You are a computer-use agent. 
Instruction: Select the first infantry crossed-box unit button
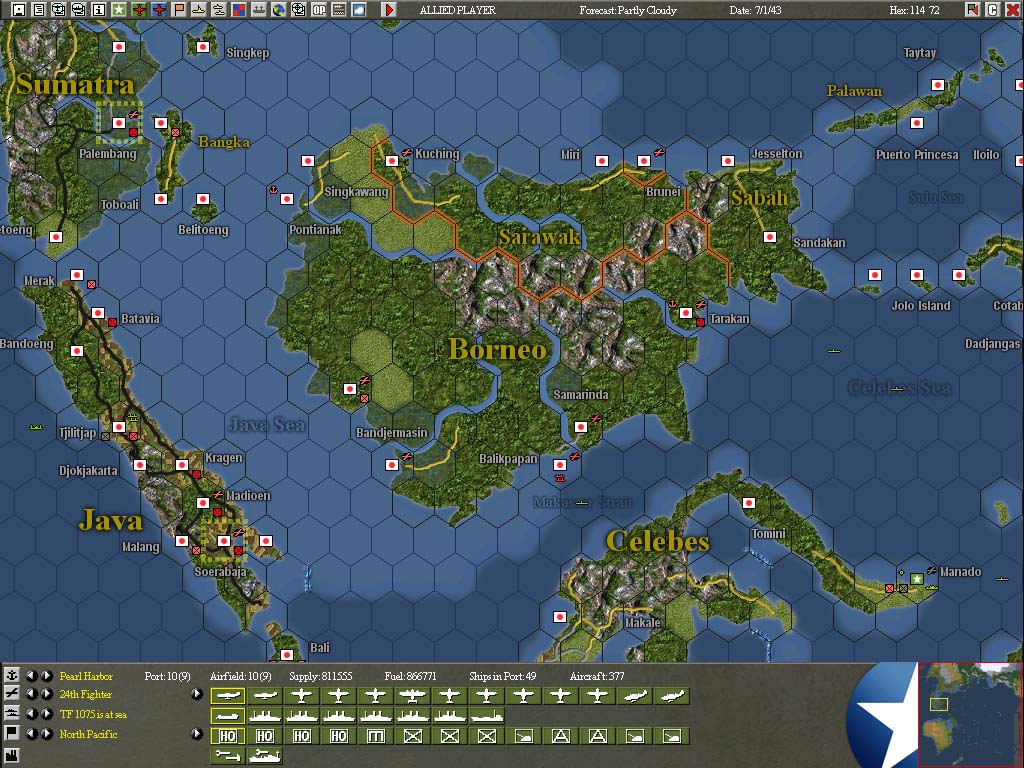[x=412, y=737]
